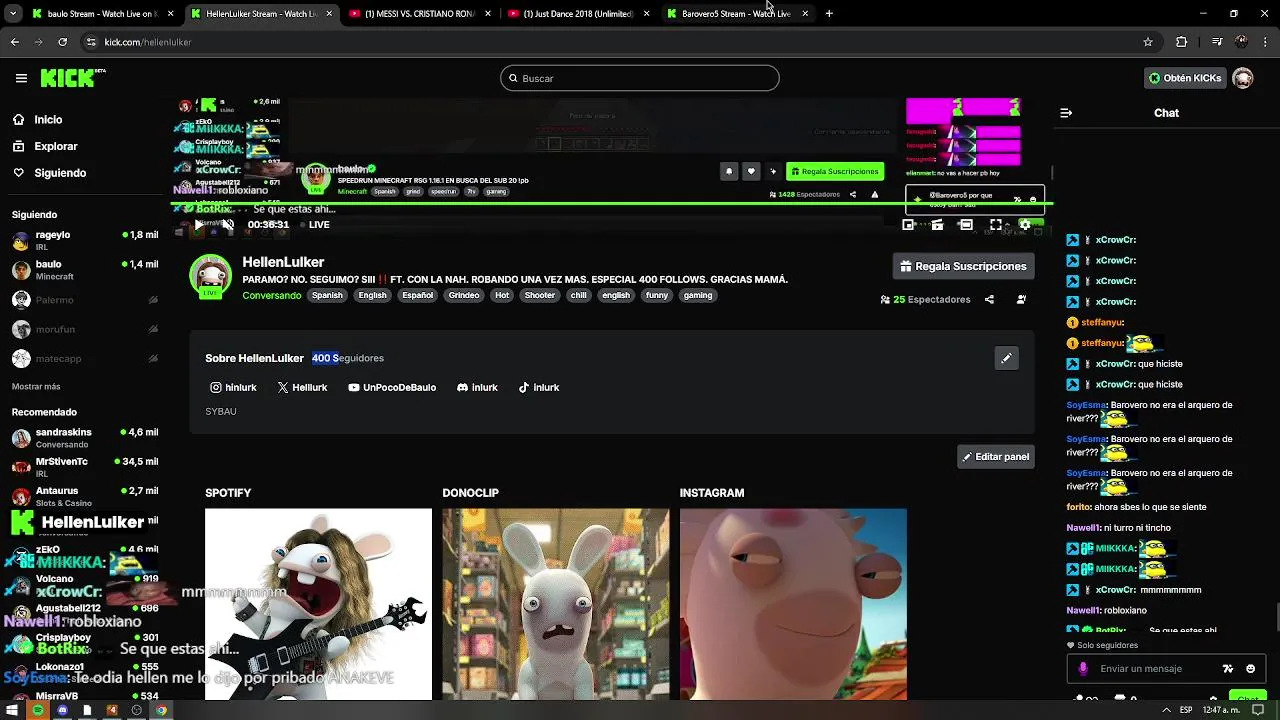This screenshot has width=1280, height=720.
Task: Open recommended channel MrStivenTc
Action: tap(85, 467)
